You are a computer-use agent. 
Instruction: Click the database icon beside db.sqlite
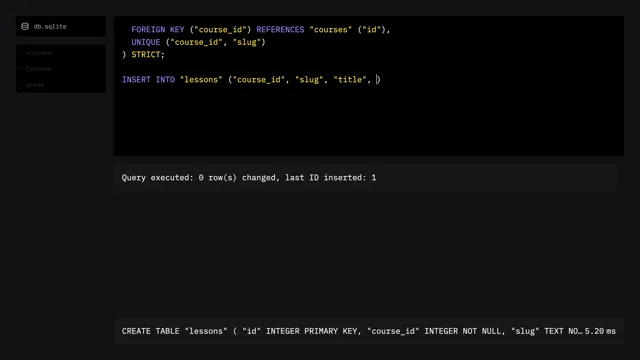tap(25, 27)
